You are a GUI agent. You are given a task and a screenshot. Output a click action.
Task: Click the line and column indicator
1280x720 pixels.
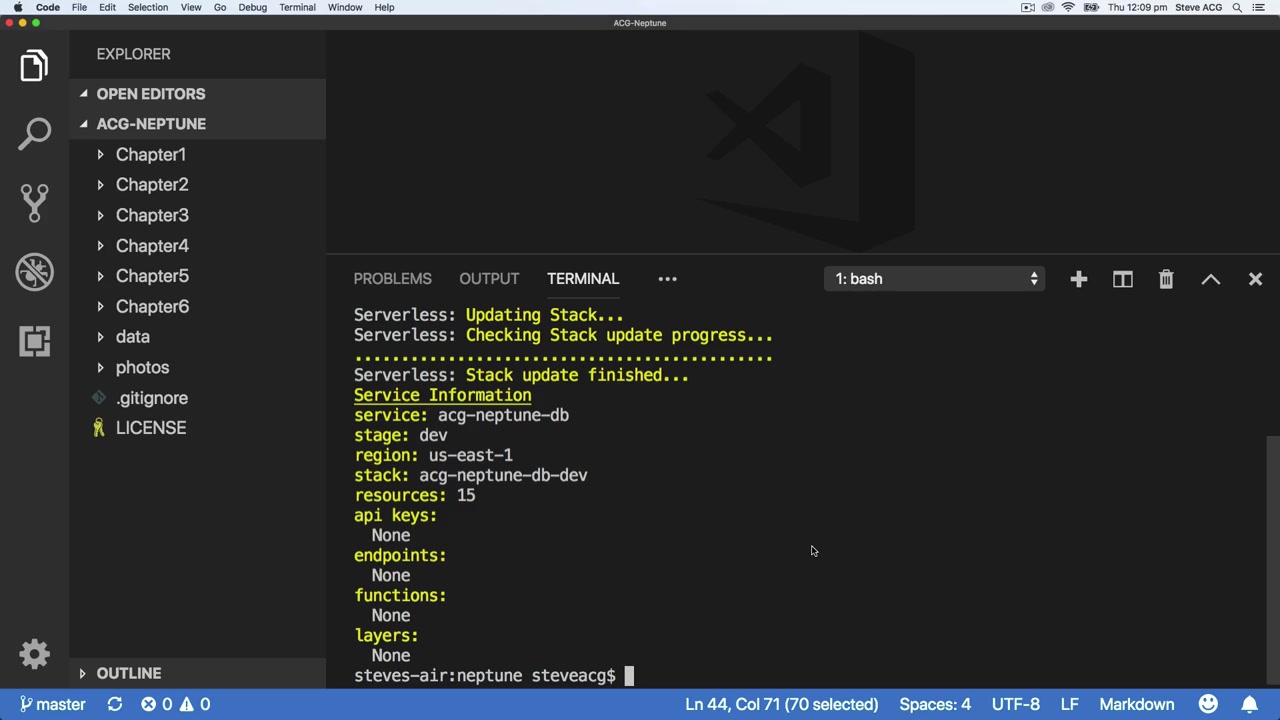[781, 704]
